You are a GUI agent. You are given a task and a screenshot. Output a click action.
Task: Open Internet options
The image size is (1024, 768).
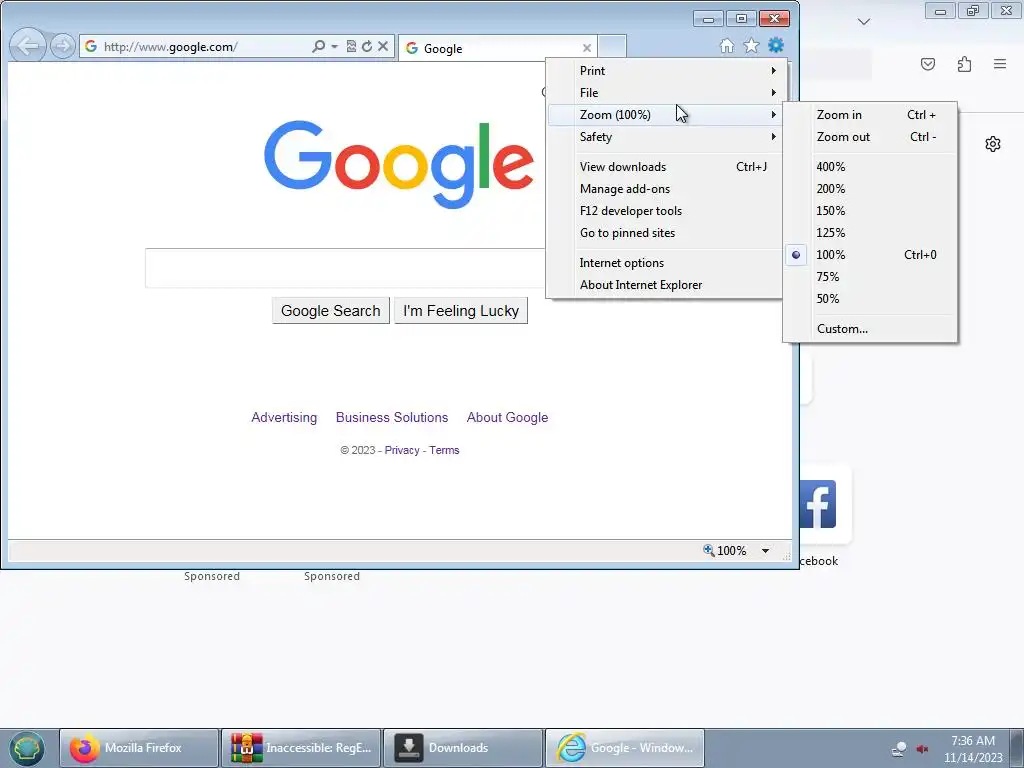pyautogui.click(x=667, y=263)
